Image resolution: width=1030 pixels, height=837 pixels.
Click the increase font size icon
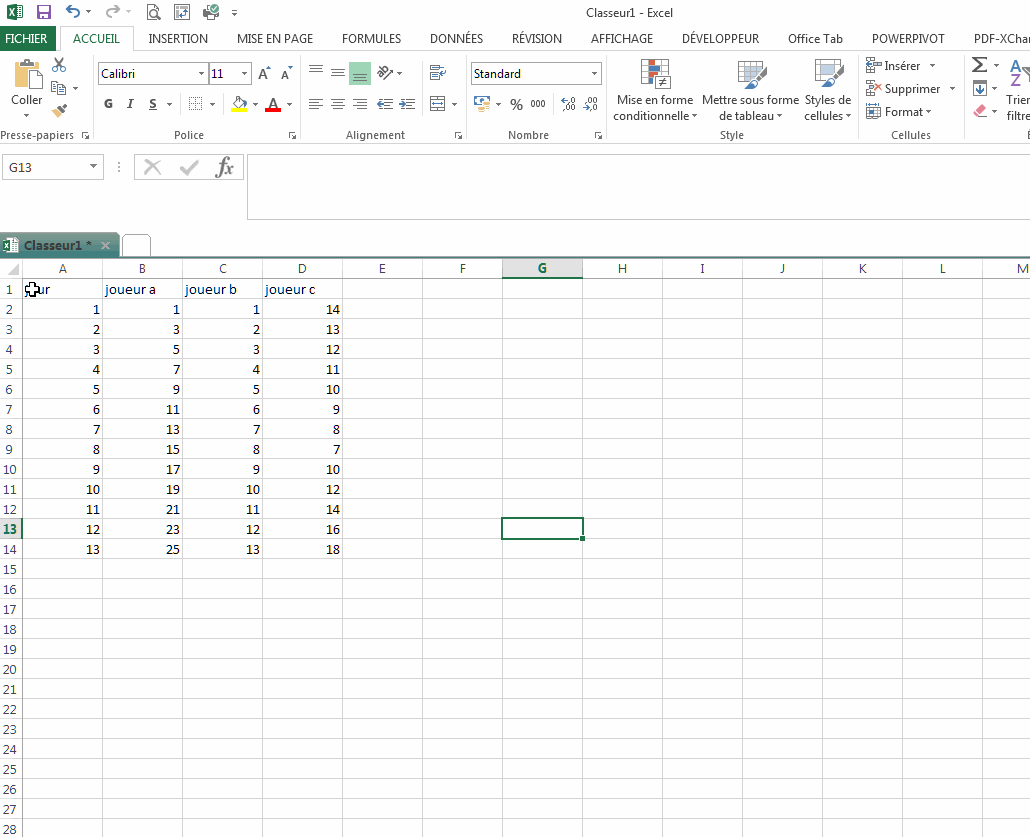pos(264,74)
